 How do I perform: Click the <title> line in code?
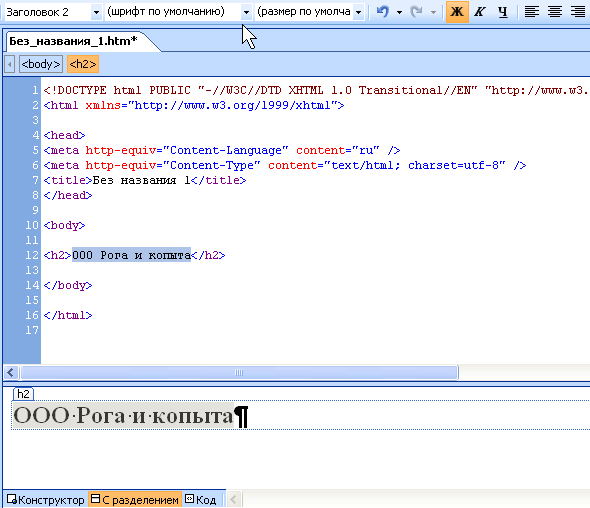[145, 180]
